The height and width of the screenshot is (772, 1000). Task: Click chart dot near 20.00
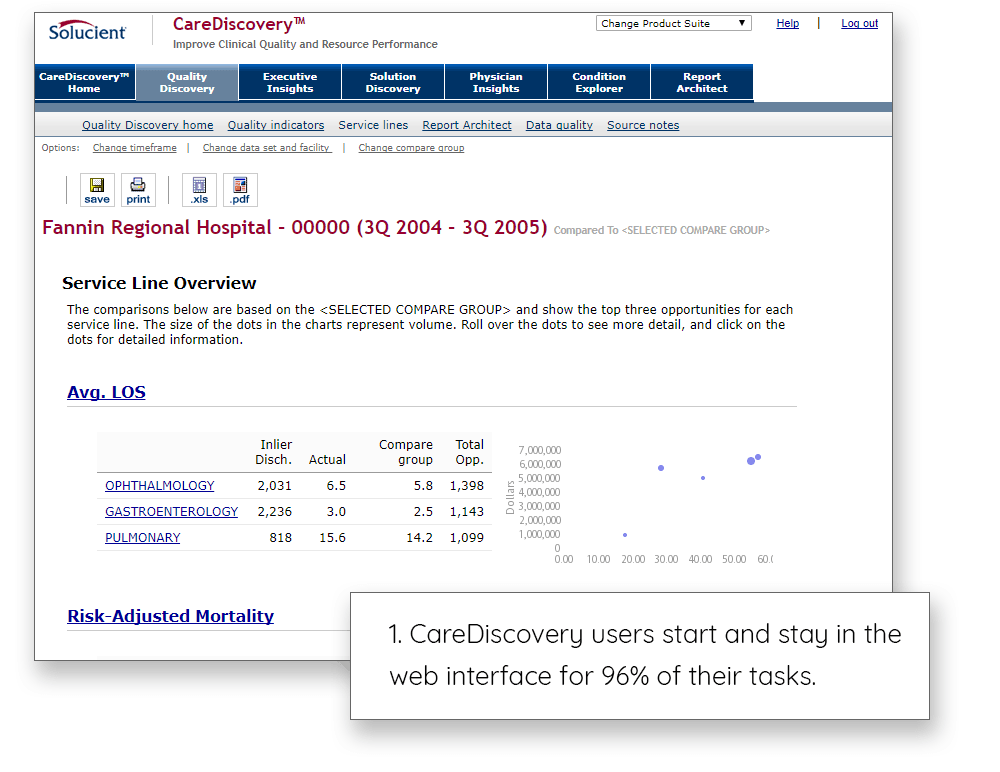(x=625, y=535)
